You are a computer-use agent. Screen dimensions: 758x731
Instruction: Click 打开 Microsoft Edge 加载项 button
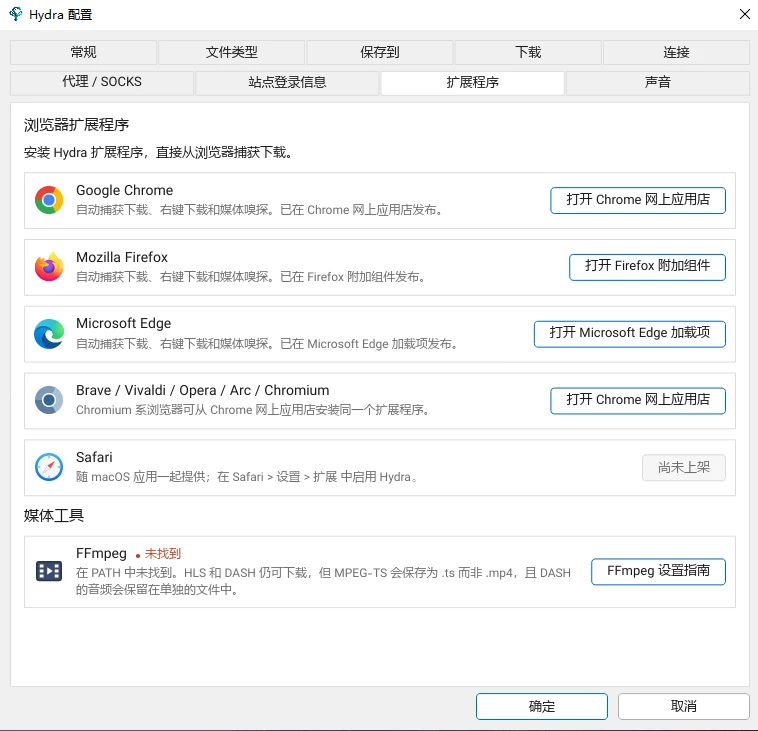pos(629,334)
